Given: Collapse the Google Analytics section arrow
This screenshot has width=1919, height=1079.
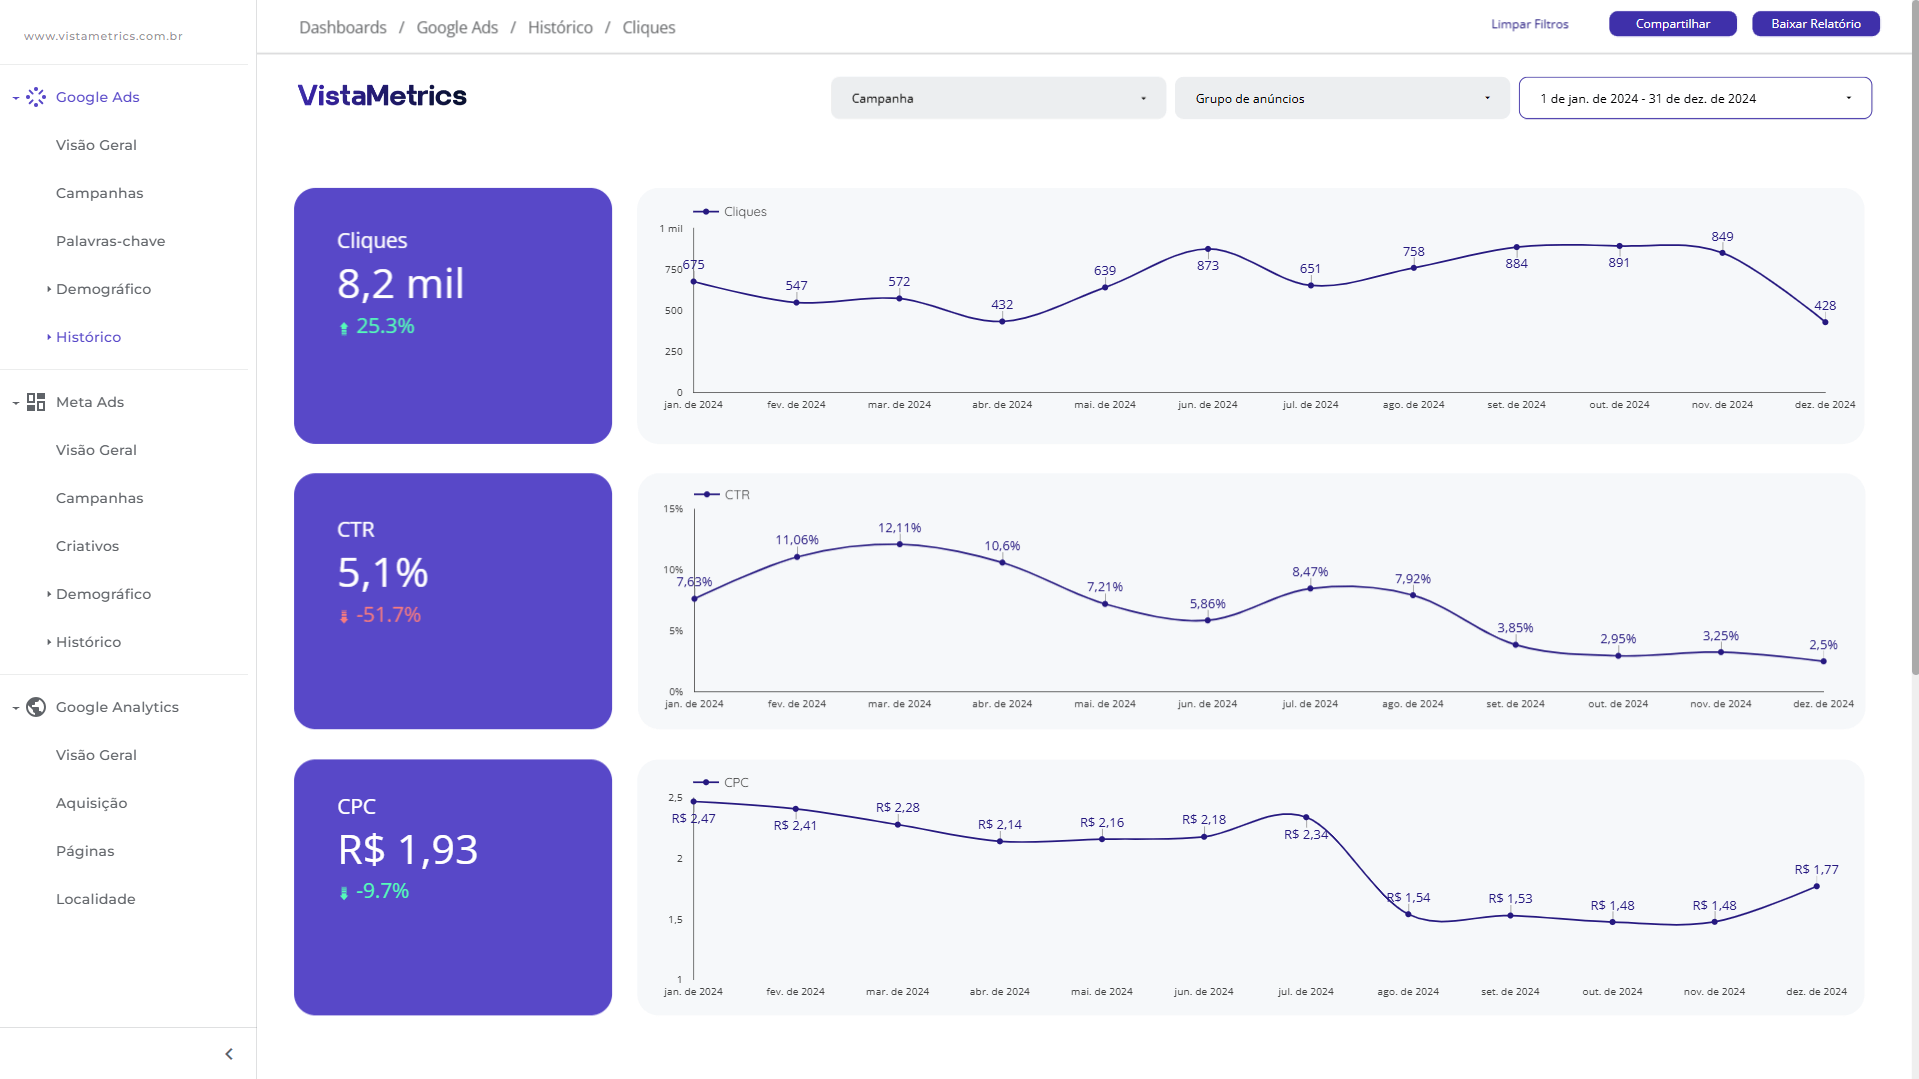Looking at the screenshot, I should point(16,708).
